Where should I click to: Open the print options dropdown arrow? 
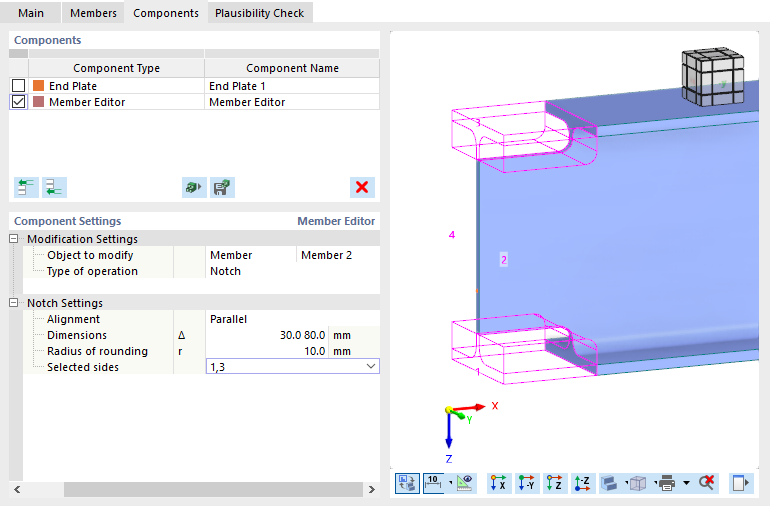[x=686, y=483]
